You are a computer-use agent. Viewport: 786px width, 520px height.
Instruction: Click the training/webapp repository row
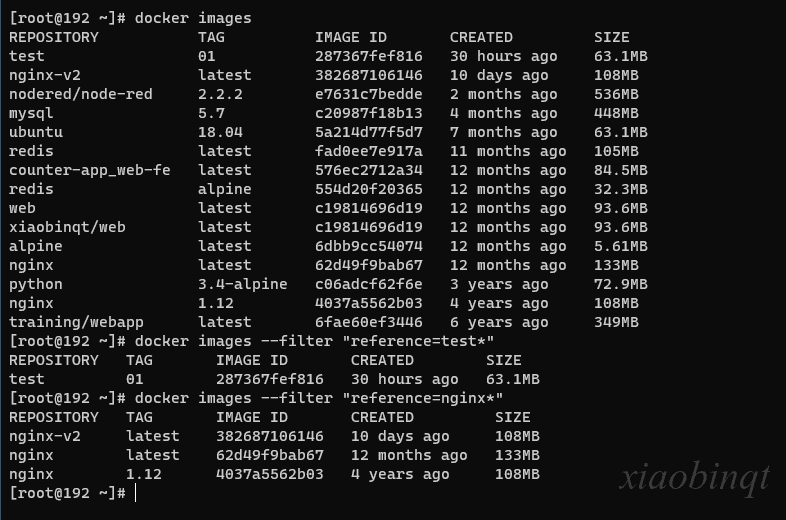[x=324, y=322]
